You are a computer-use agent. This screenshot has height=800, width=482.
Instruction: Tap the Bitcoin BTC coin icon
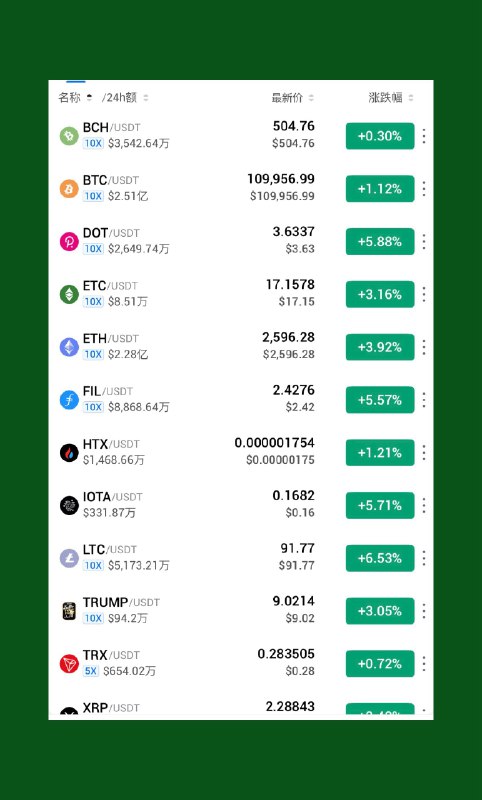(x=69, y=189)
